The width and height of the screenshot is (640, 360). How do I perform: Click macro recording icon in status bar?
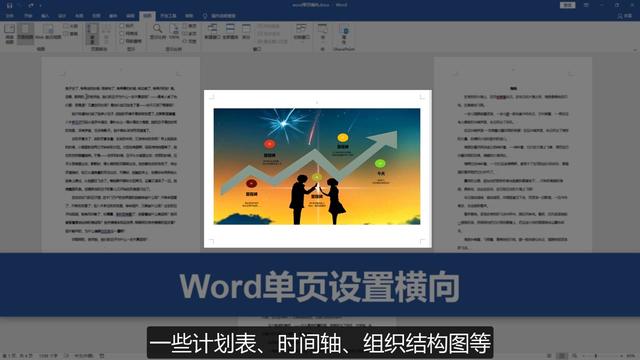102,356
